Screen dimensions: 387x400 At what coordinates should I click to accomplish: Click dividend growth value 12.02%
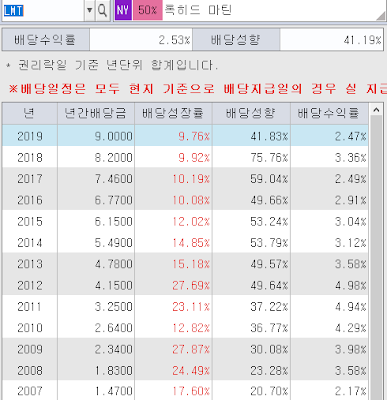tap(191, 222)
